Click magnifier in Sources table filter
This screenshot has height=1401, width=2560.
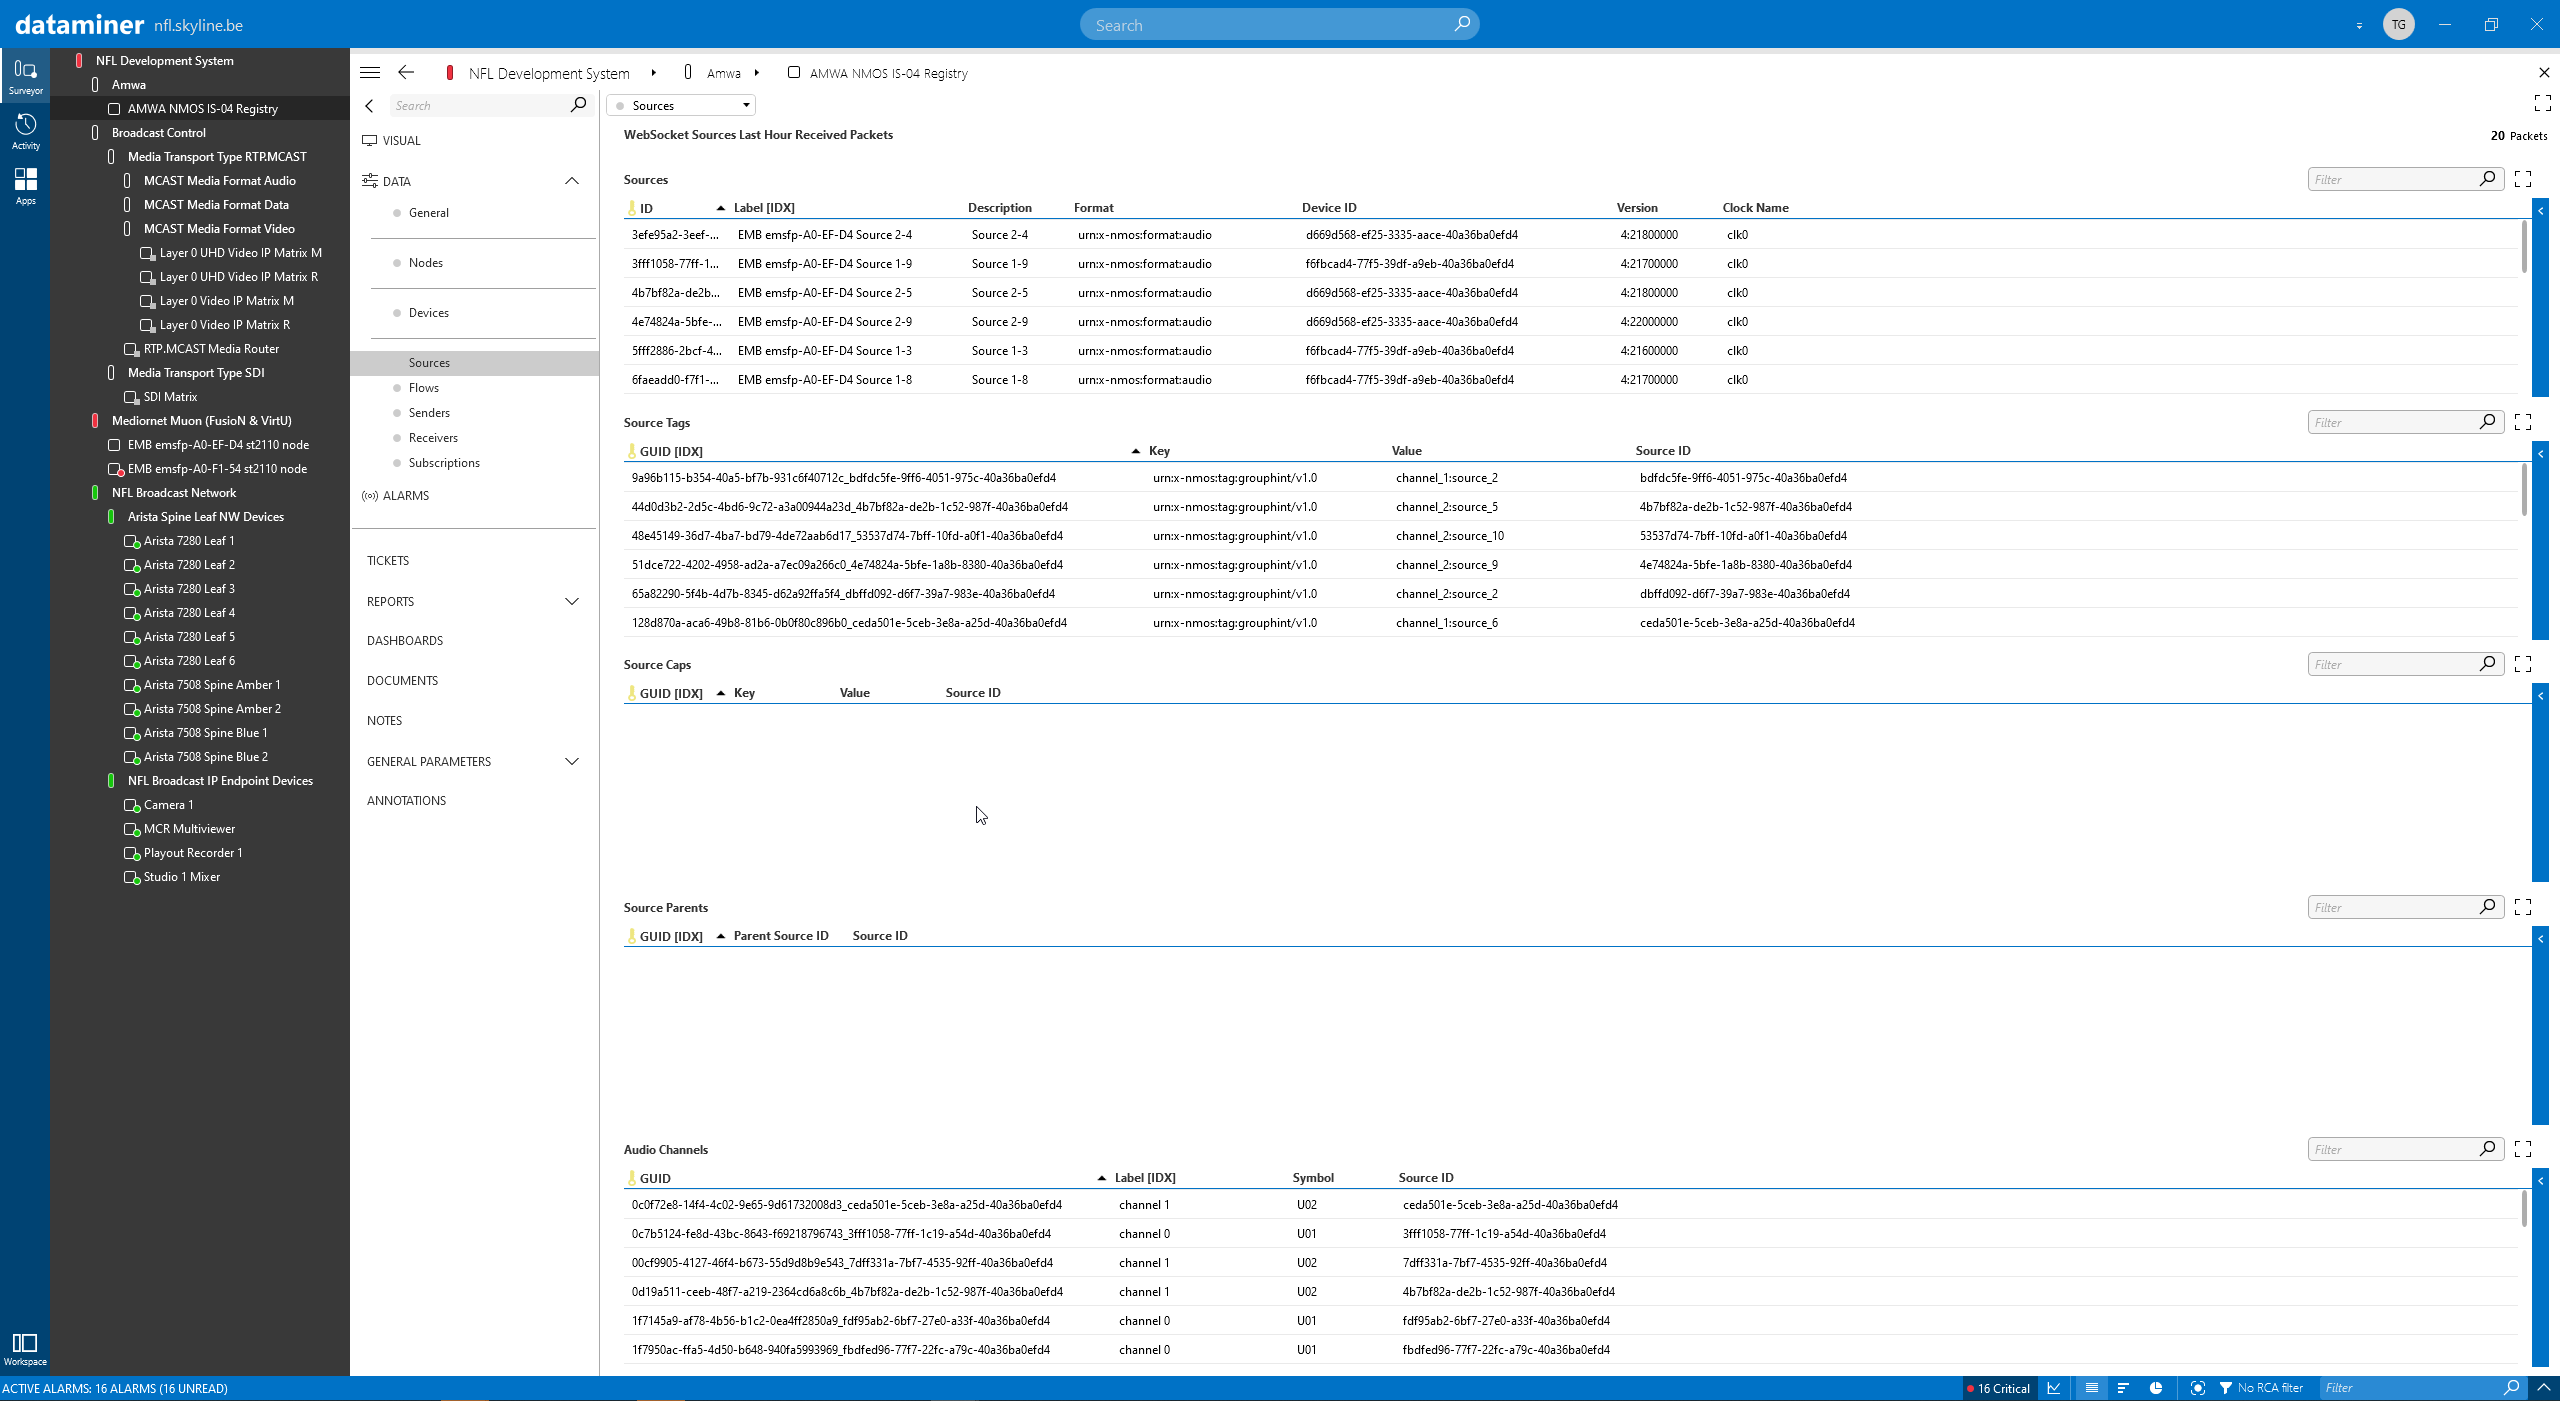2487,178
